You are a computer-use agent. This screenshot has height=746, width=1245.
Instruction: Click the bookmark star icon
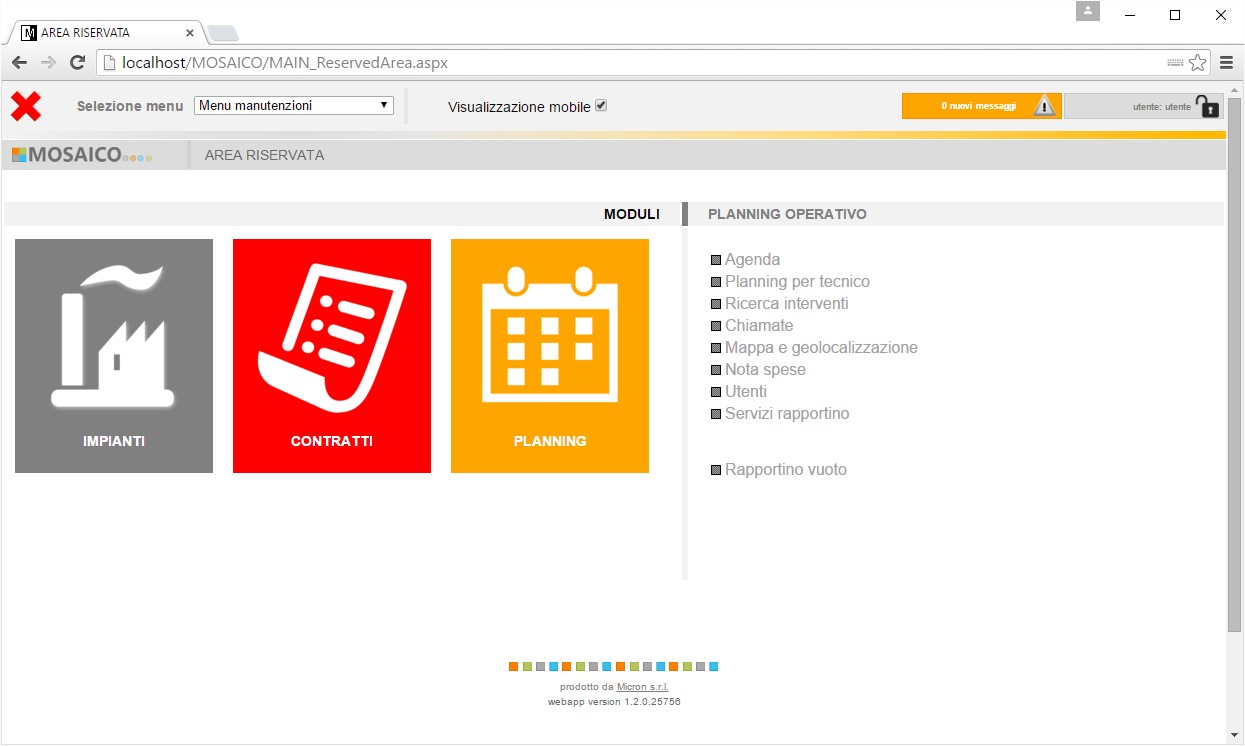(1197, 63)
